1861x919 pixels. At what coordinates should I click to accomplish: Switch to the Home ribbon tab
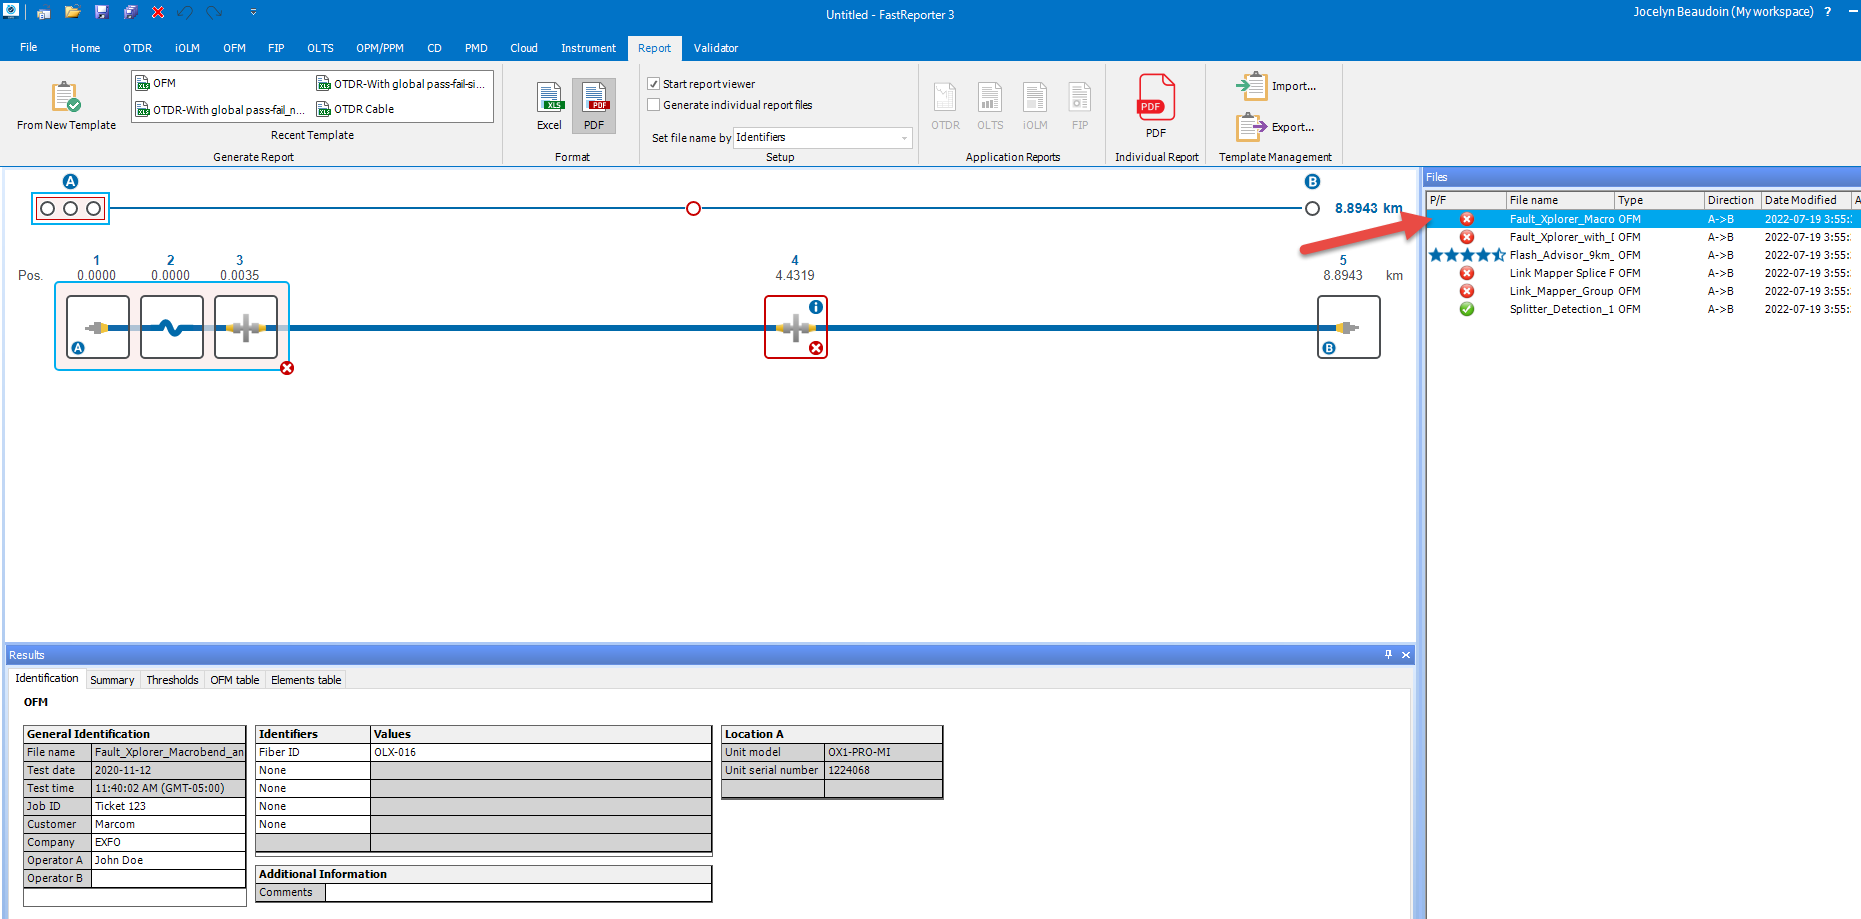pyautogui.click(x=85, y=48)
